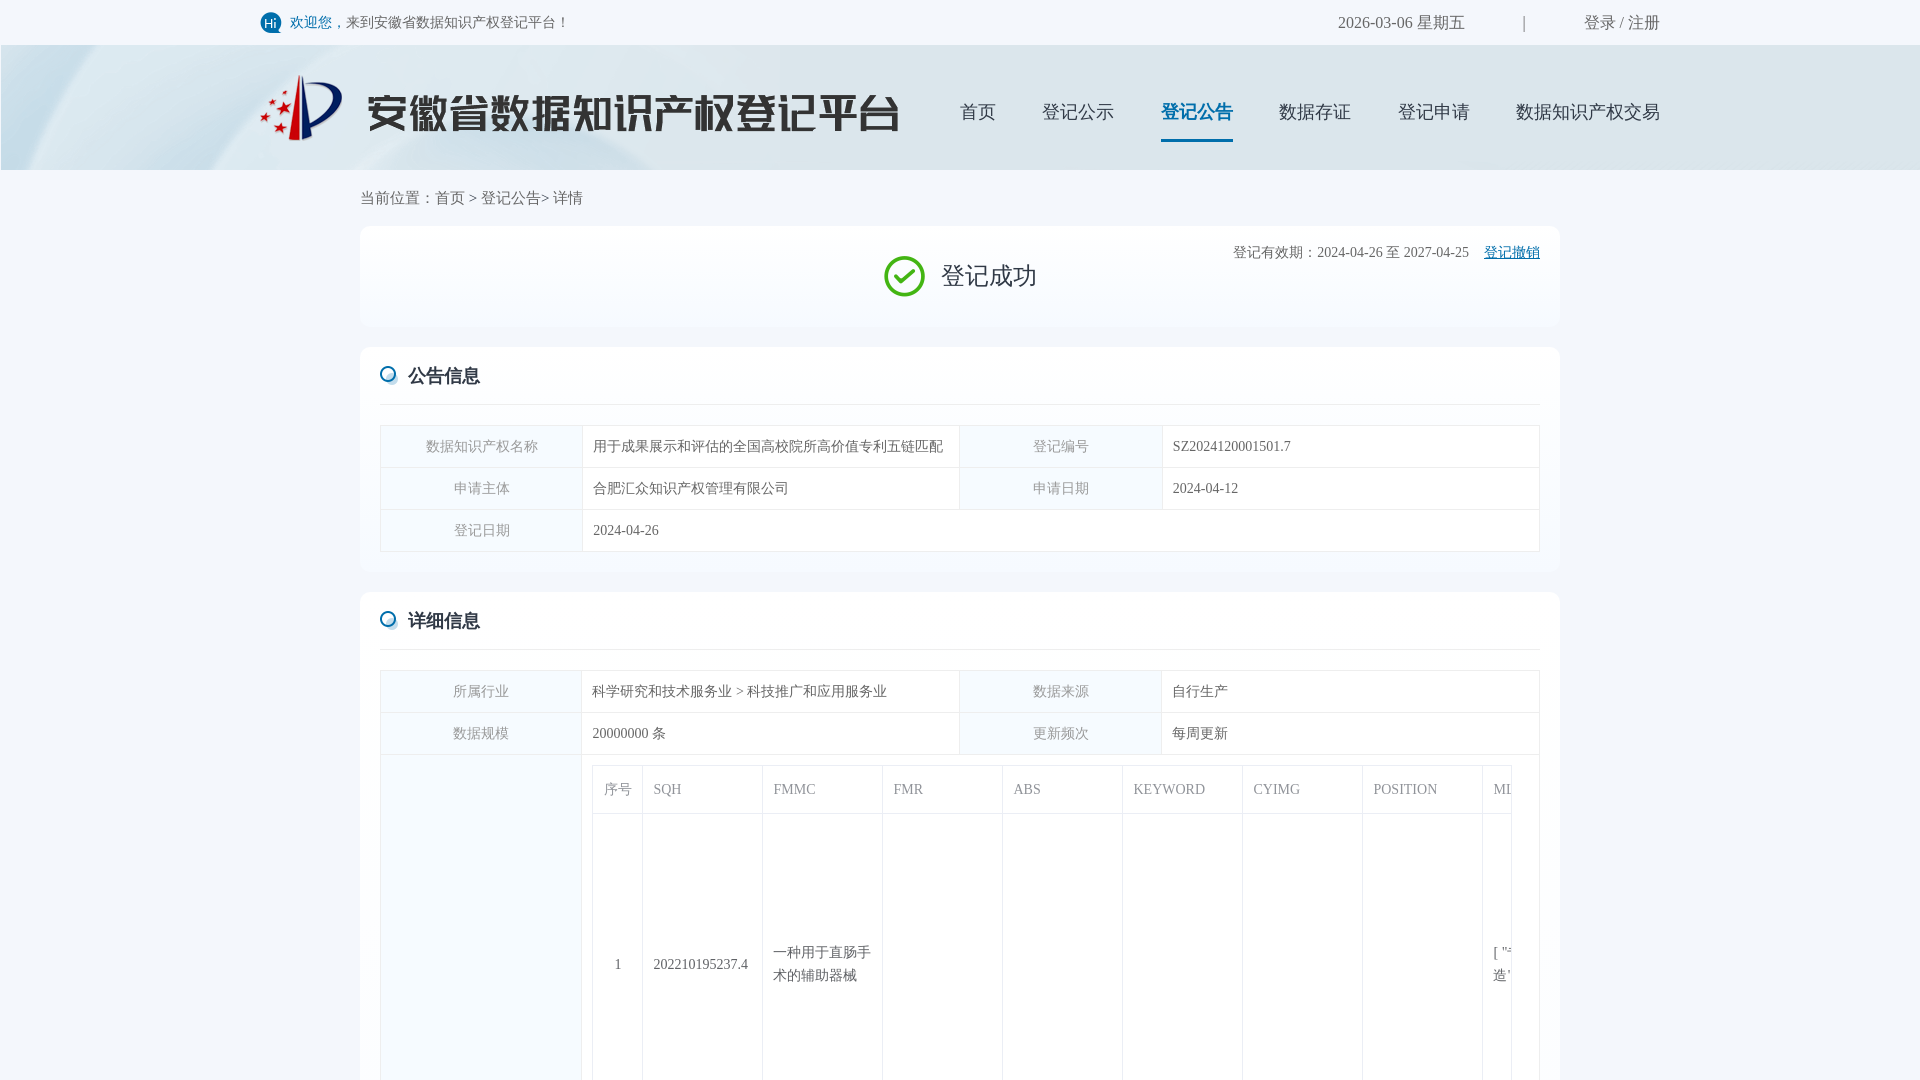Go to 数据存证 navigation item
The height and width of the screenshot is (1080, 1920).
tap(1314, 112)
